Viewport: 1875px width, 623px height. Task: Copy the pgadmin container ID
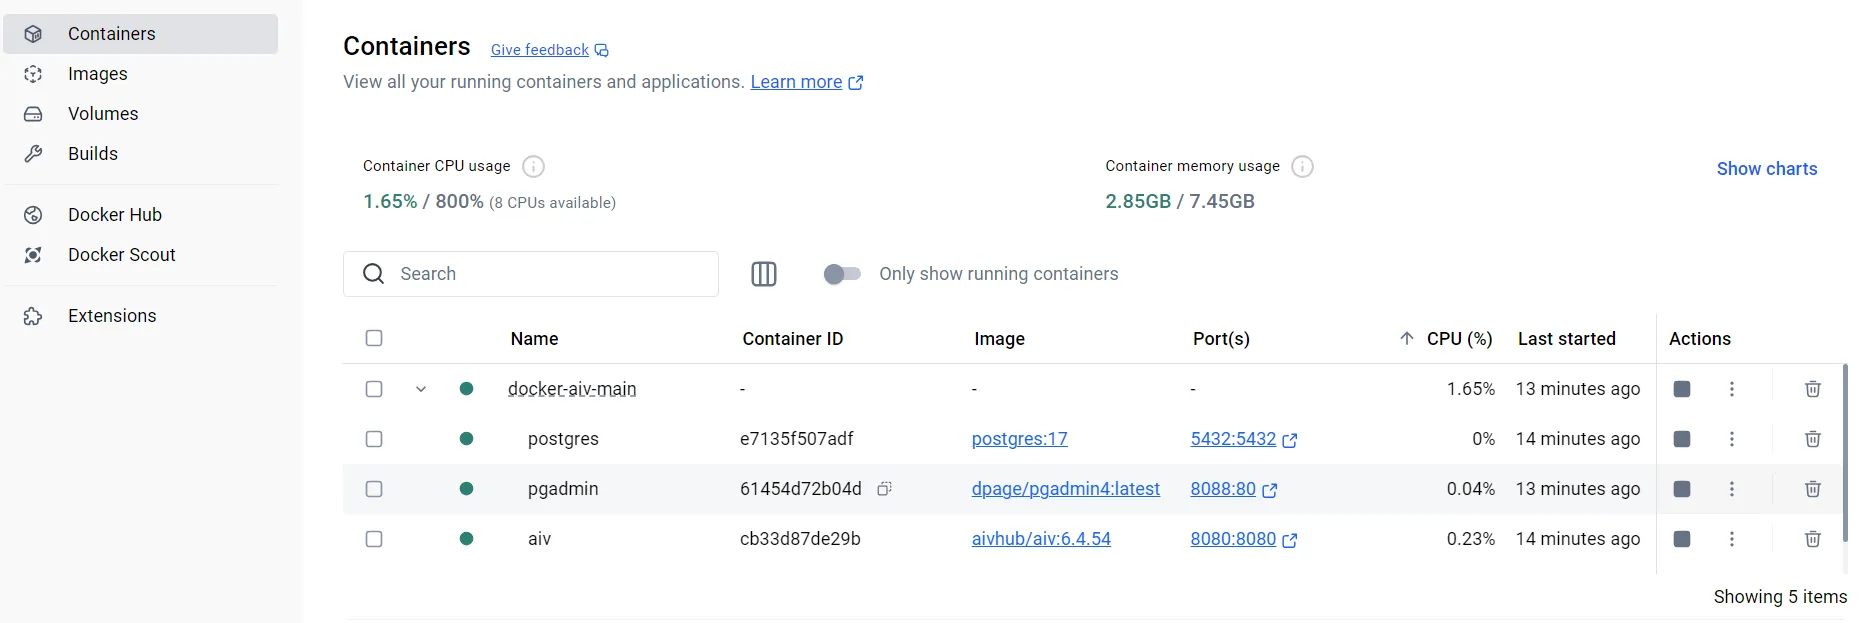884,489
